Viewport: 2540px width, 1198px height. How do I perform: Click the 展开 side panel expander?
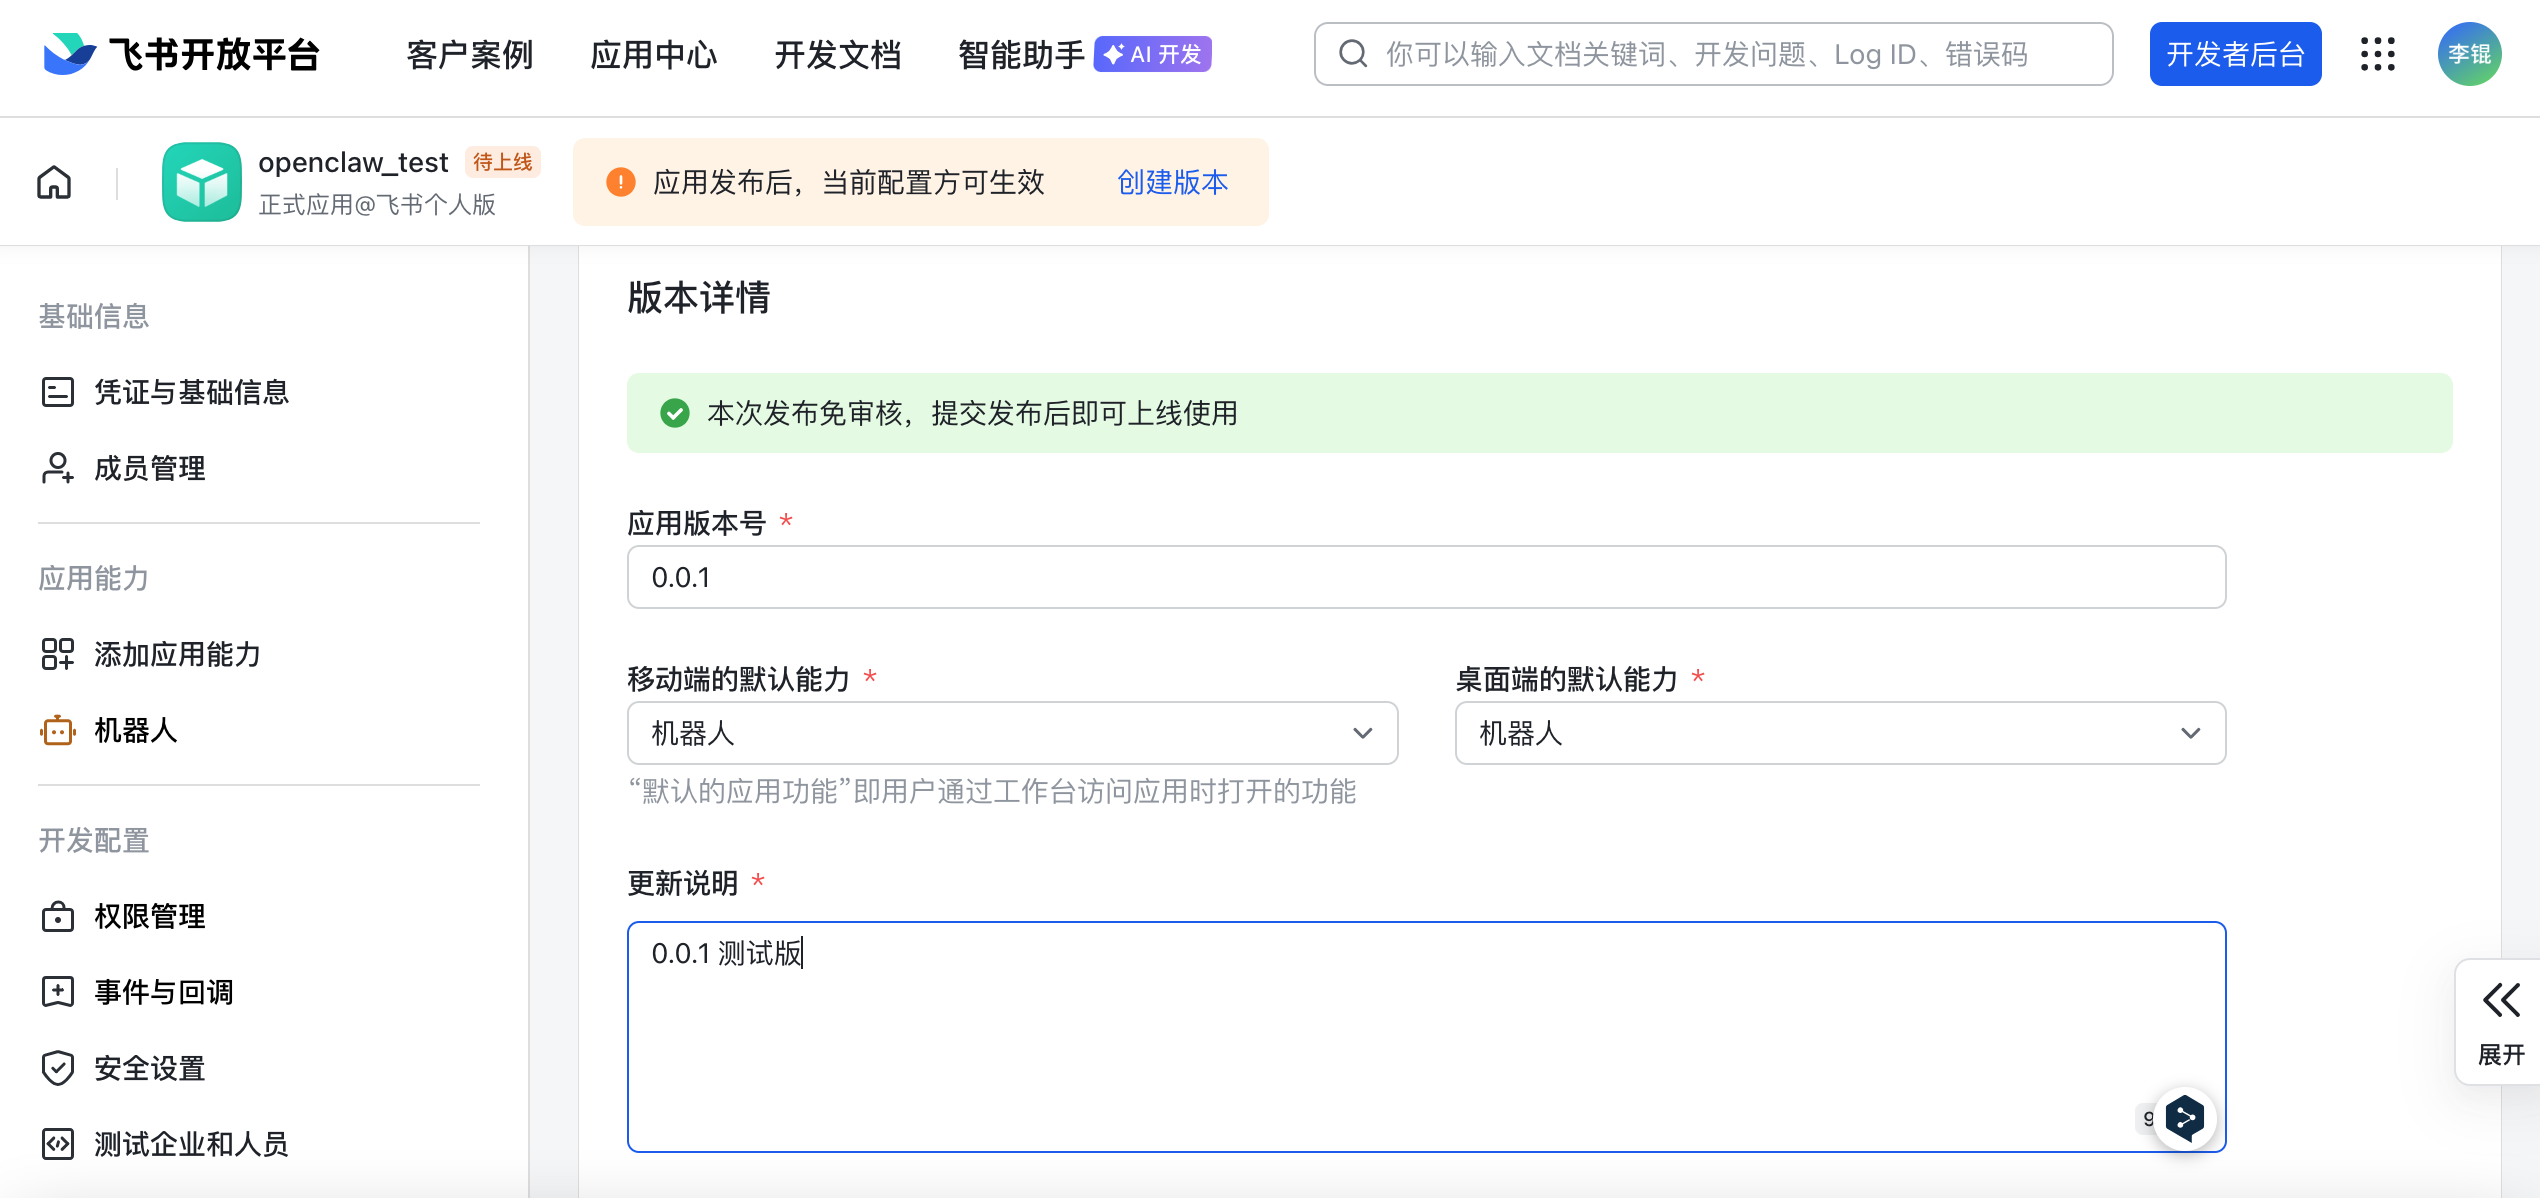[x=2500, y=1022]
